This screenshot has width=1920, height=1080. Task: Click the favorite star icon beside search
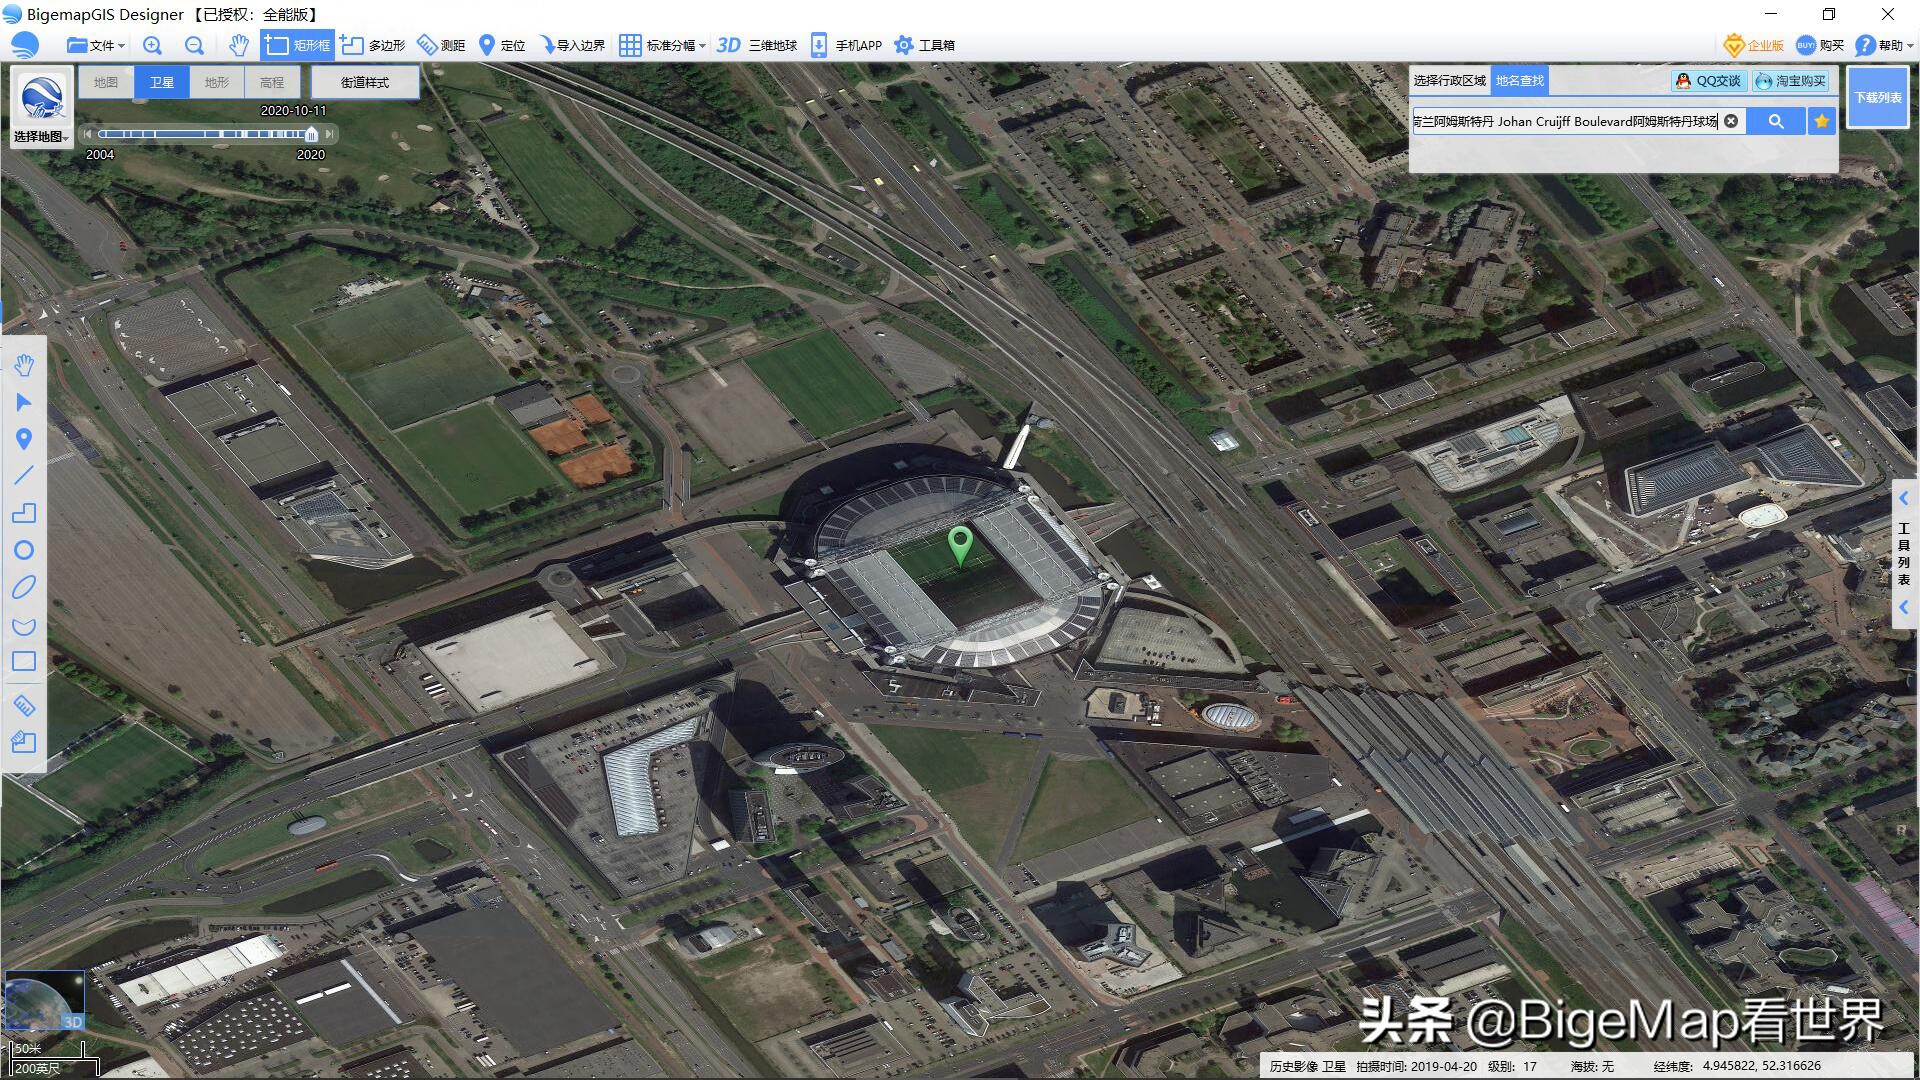1821,121
